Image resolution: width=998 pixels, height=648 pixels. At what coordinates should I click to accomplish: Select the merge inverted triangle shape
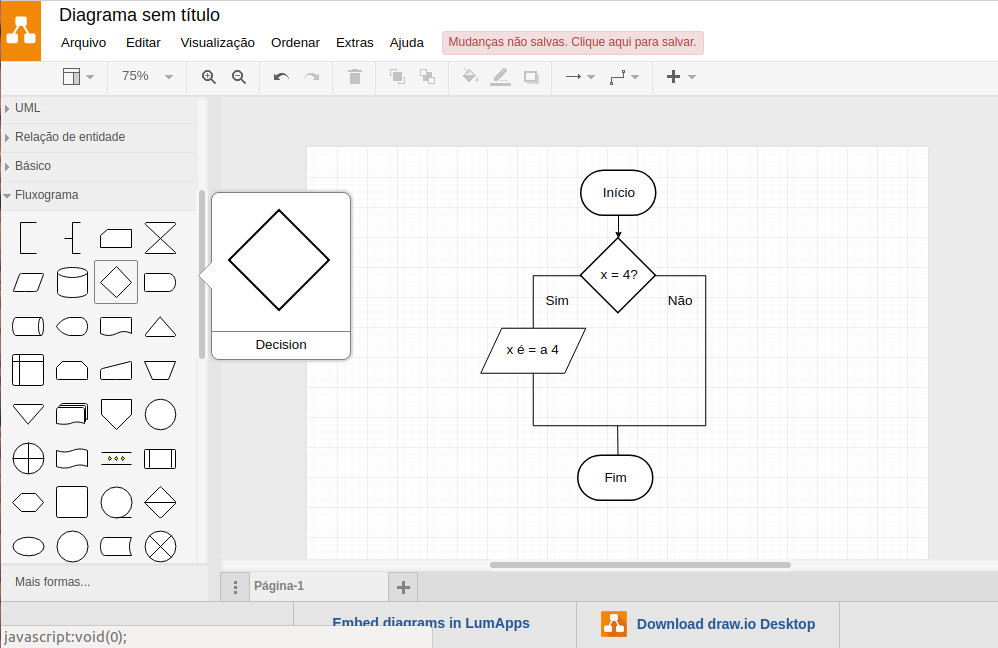[x=29, y=414]
